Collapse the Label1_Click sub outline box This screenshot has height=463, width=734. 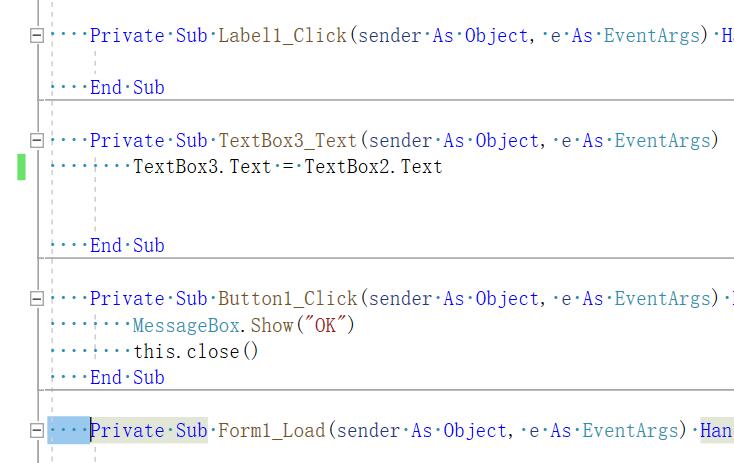point(37,36)
